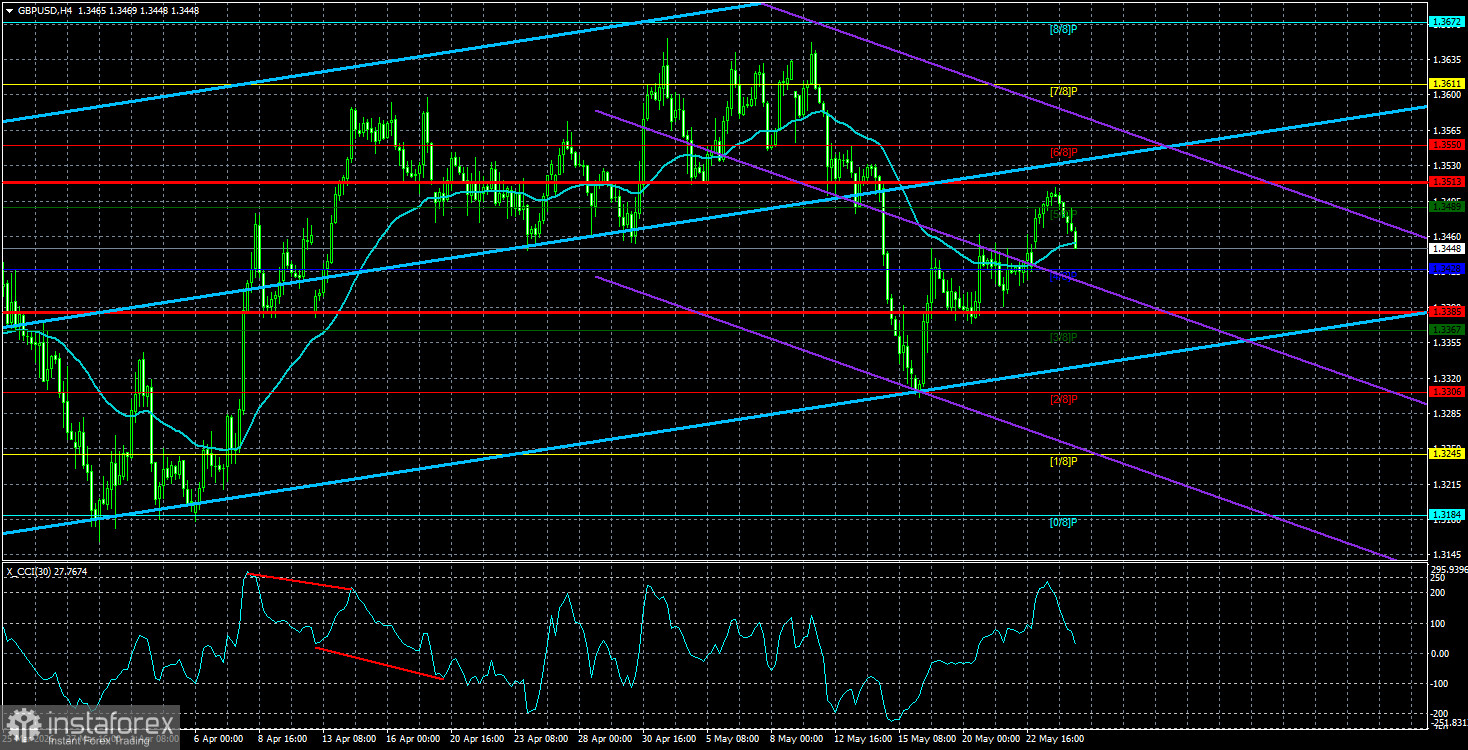Click the 16 Apr 00:00 time label
Viewport: 1468px width, 750px height.
411,739
